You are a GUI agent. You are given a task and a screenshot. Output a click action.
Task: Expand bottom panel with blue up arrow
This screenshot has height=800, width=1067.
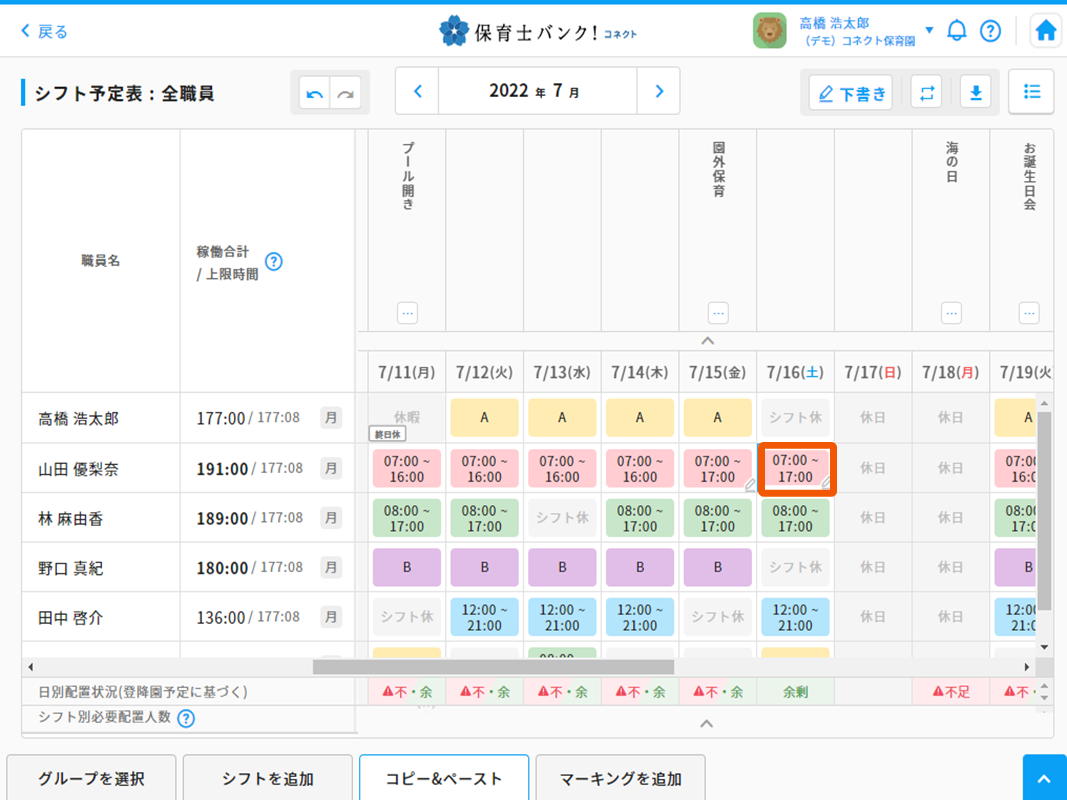1044,779
